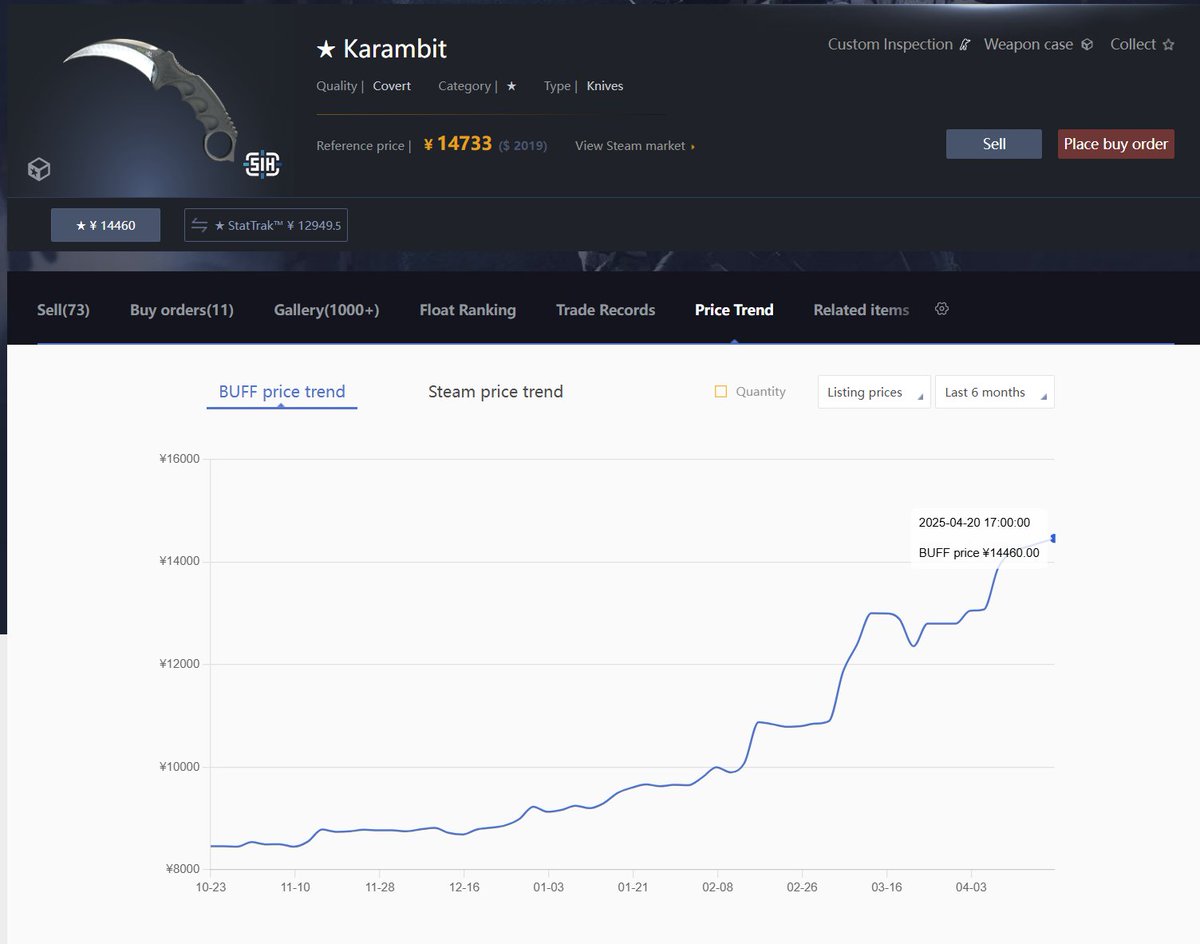Image resolution: width=1200 pixels, height=944 pixels.
Task: Click the Collect link text
Action: coord(1133,44)
